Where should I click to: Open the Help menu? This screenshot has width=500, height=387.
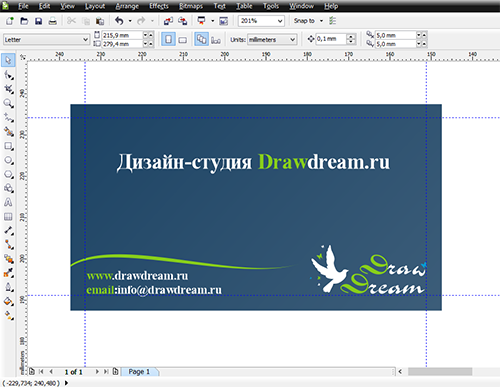click(331, 6)
